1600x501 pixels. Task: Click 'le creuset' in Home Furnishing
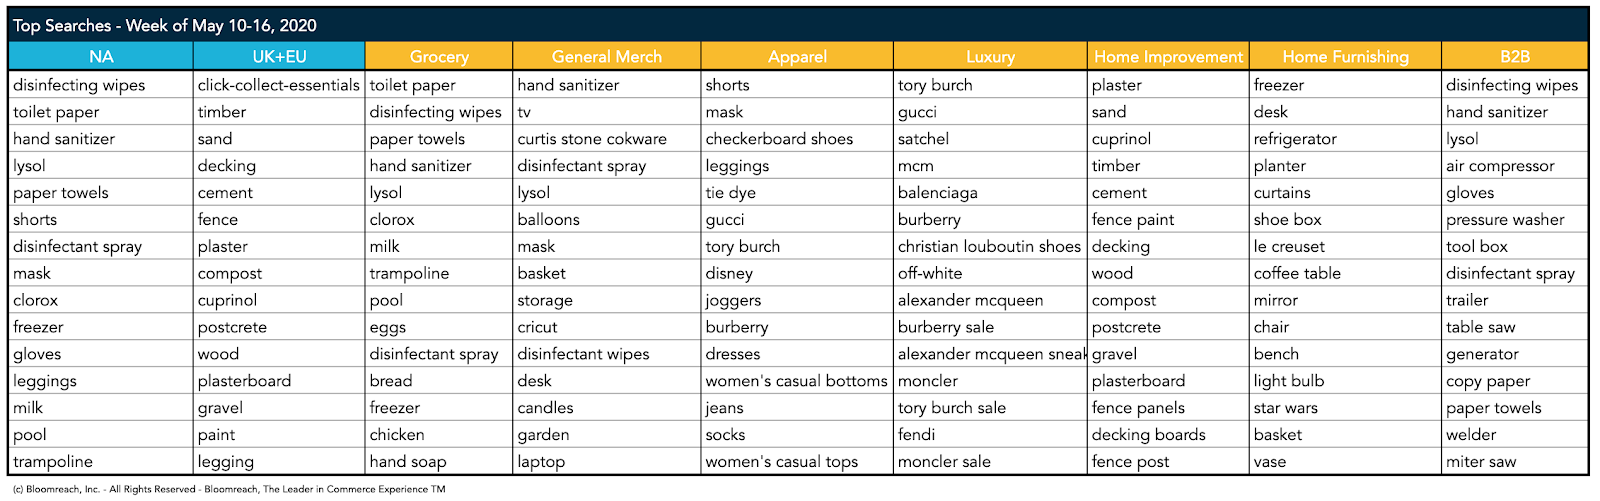coord(1289,246)
